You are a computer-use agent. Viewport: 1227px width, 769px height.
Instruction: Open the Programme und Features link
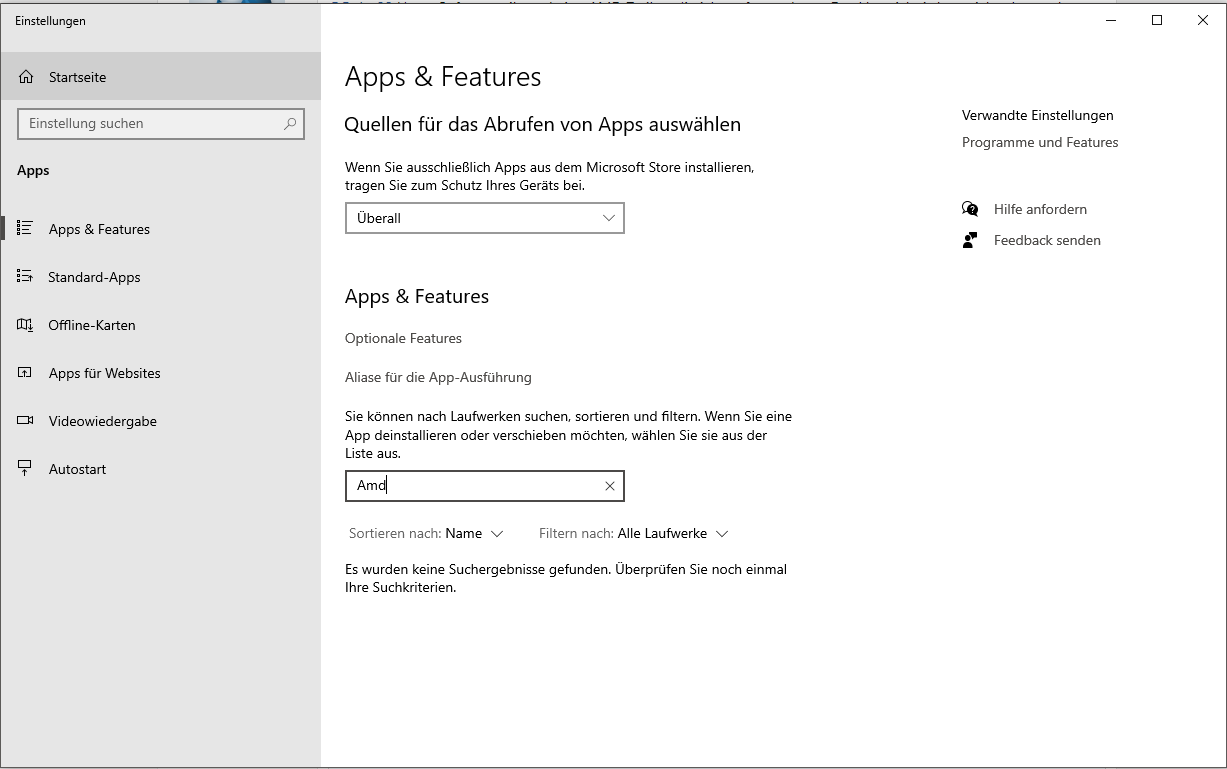coord(1040,143)
